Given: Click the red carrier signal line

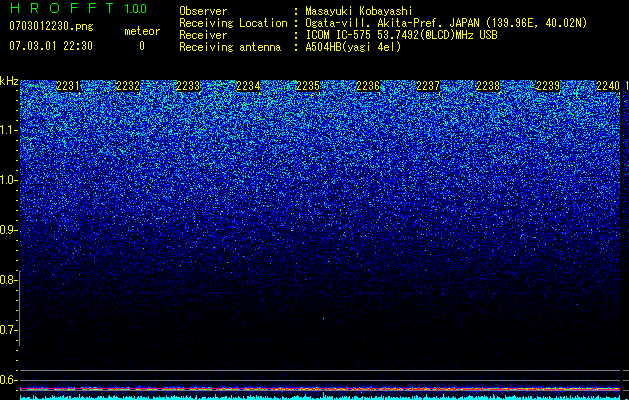Looking at the screenshot, I should 320,389.
